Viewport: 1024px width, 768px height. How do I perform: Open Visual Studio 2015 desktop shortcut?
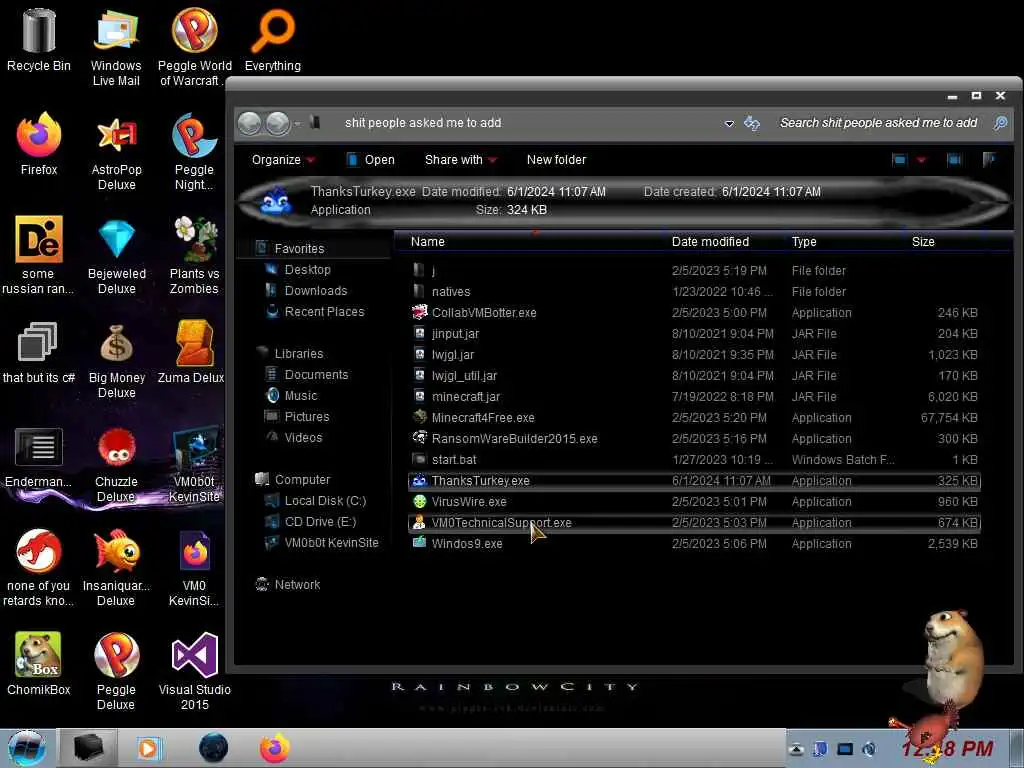[x=194, y=671]
